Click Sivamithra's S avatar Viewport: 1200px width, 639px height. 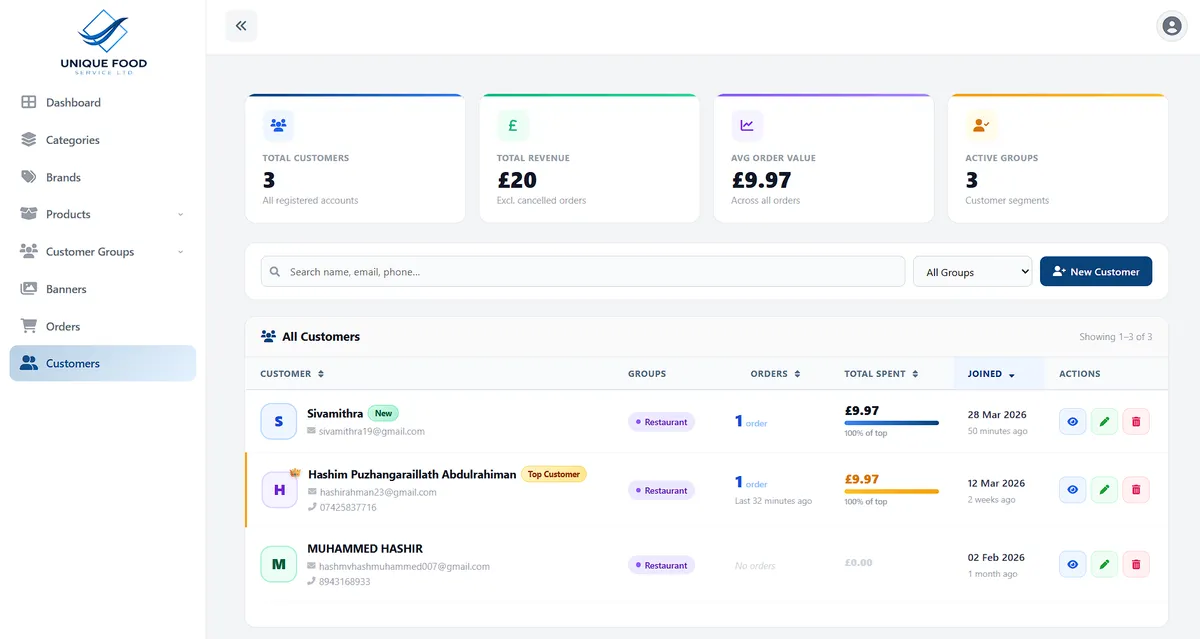(278, 421)
